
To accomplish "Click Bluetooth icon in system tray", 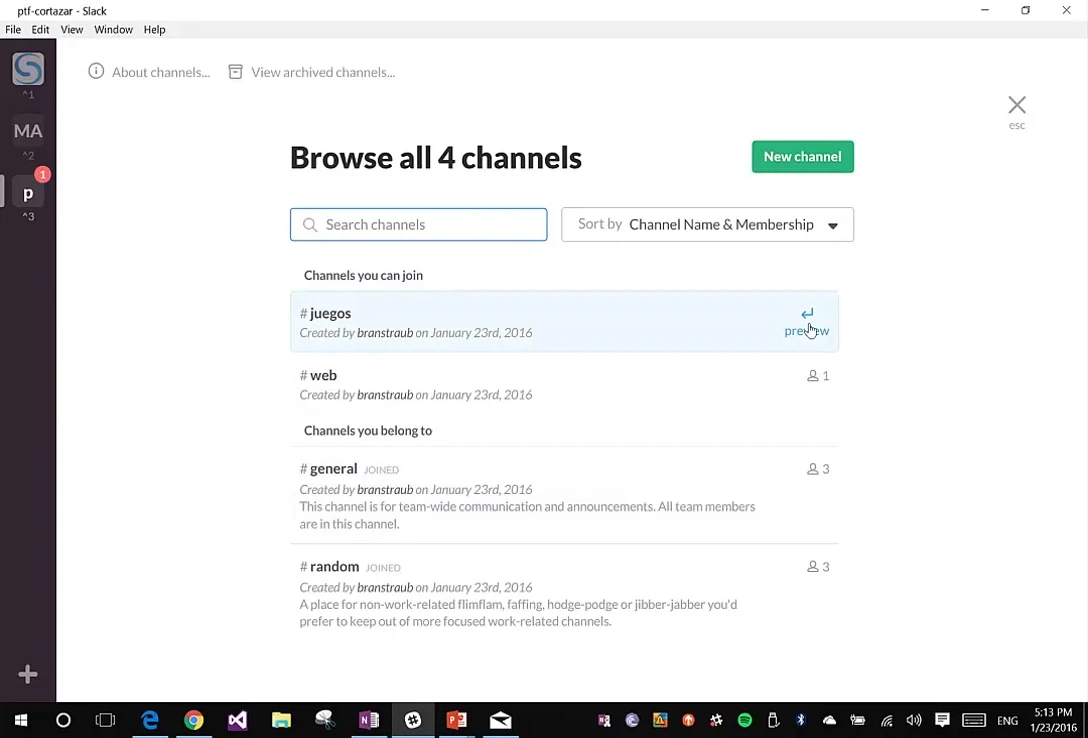I will tap(801, 720).
